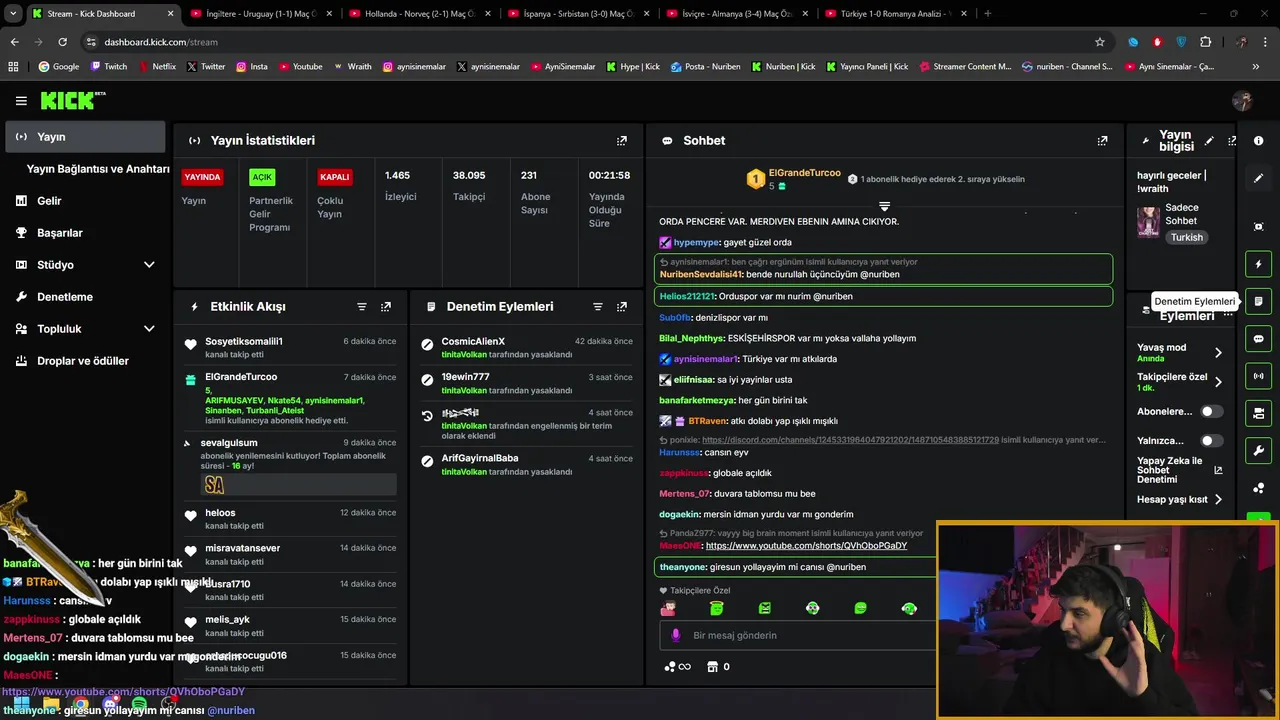Screen dimensions: 1280x720
Task: Click the info icon in the right sidebar
Action: pos(1259,141)
